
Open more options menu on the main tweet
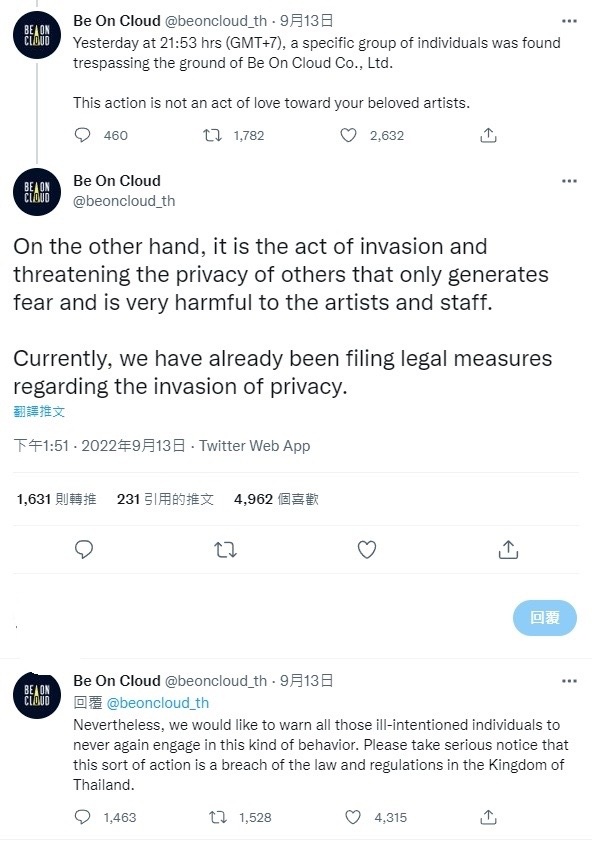pos(569,181)
